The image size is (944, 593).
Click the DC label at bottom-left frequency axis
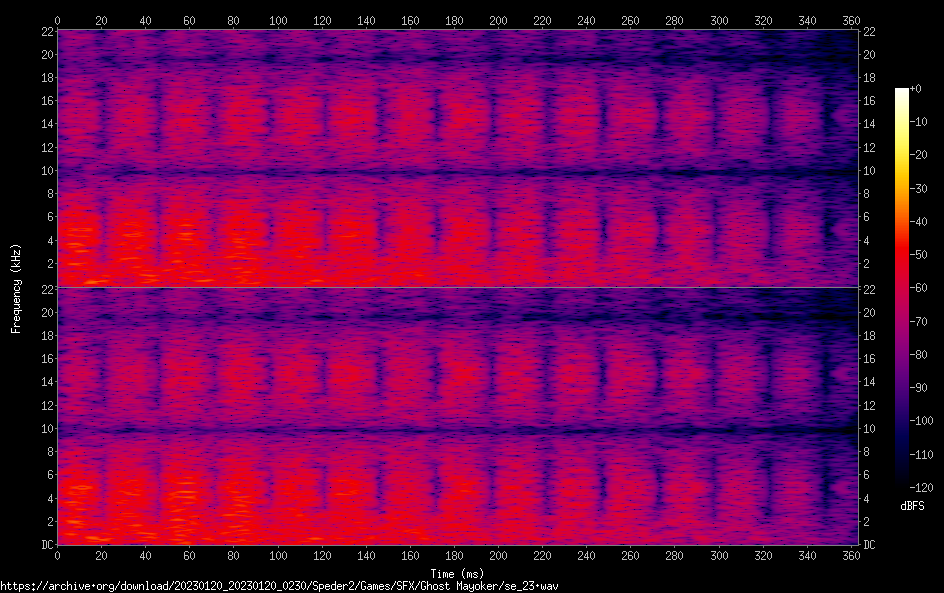(44, 545)
